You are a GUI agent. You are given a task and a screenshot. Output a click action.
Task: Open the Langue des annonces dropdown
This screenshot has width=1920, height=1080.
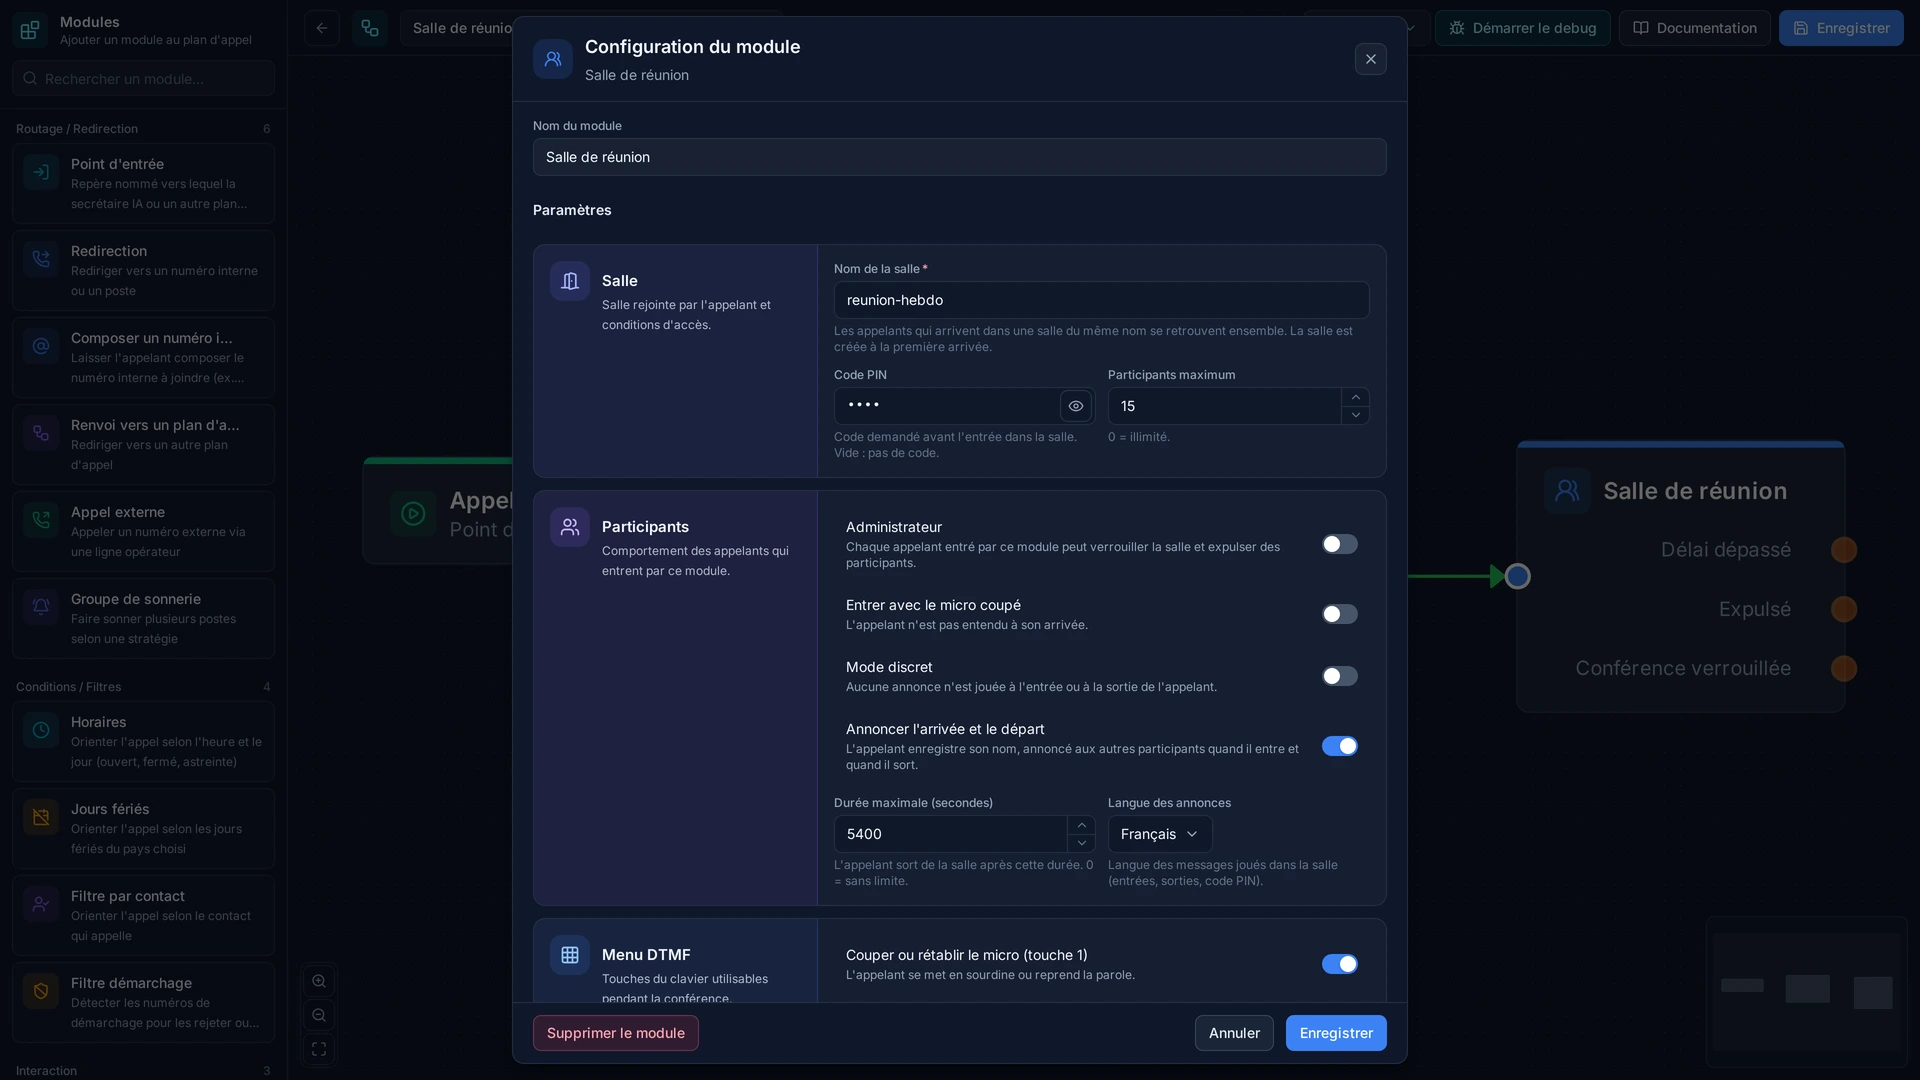click(x=1160, y=834)
